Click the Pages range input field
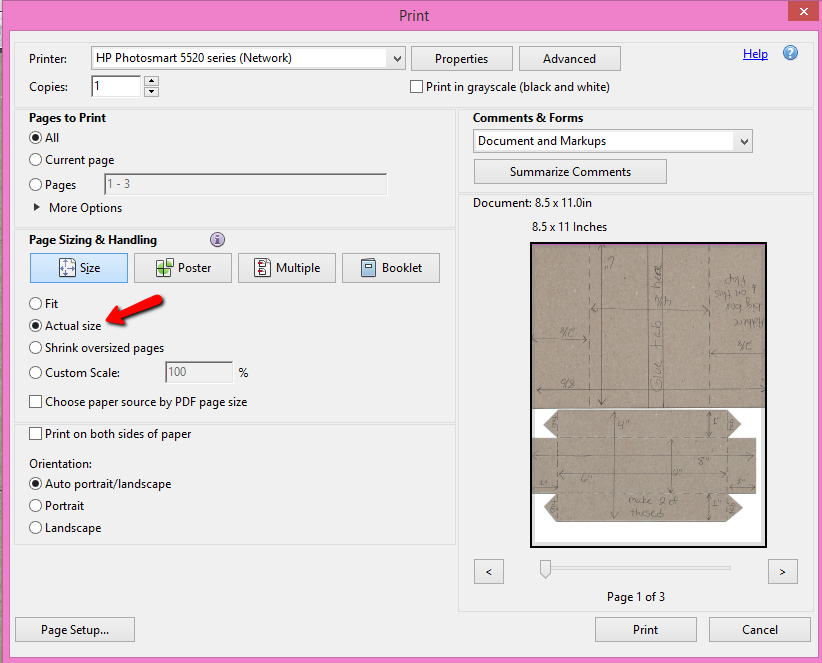Viewport: 822px width, 663px height. tap(245, 185)
